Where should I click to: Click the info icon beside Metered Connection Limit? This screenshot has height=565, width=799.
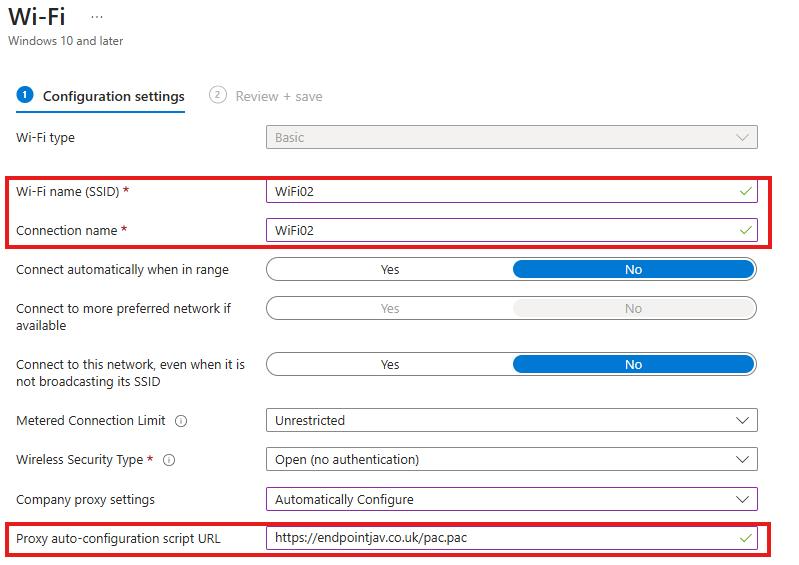click(181, 421)
